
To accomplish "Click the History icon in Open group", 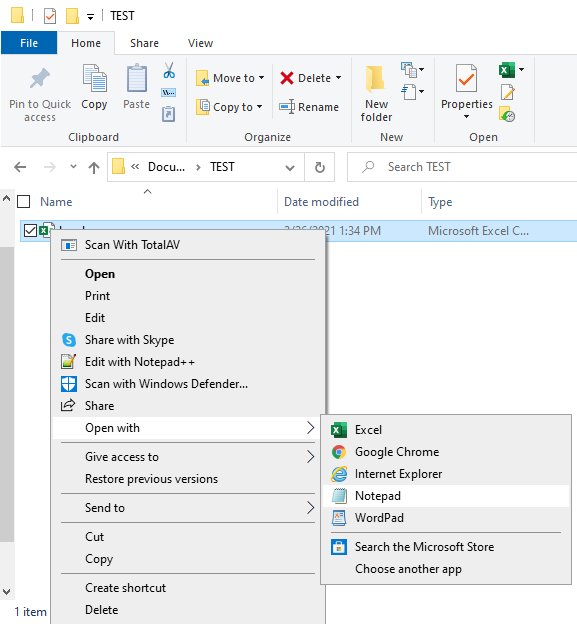I will pos(507,114).
